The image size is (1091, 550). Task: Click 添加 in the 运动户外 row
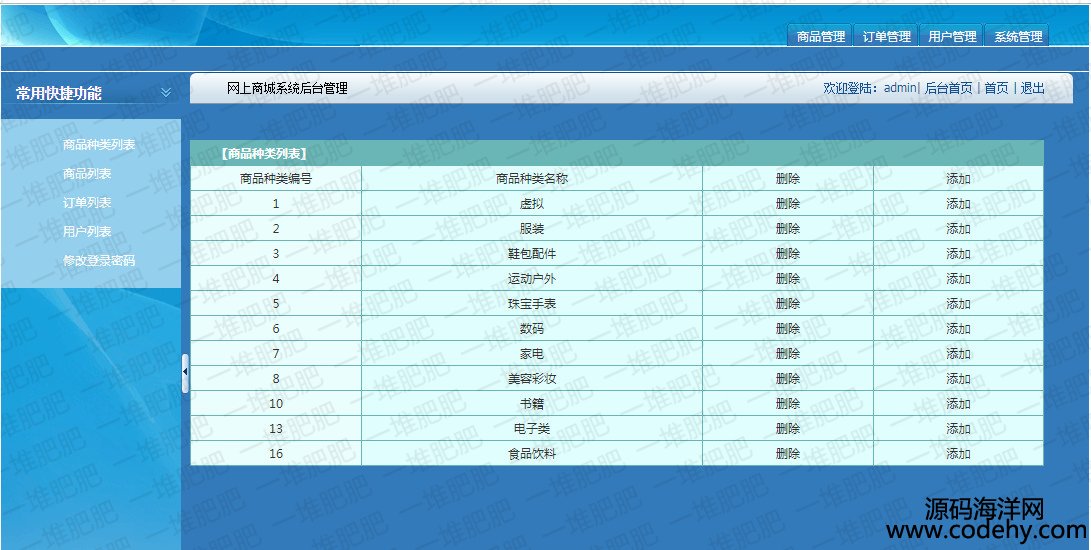coord(958,279)
